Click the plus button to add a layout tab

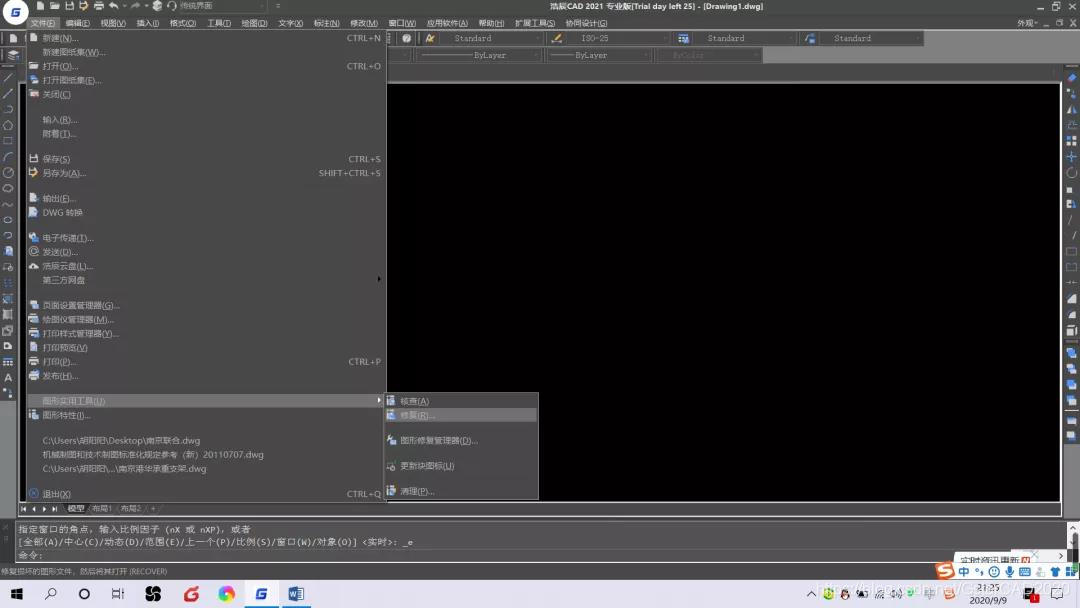153,508
